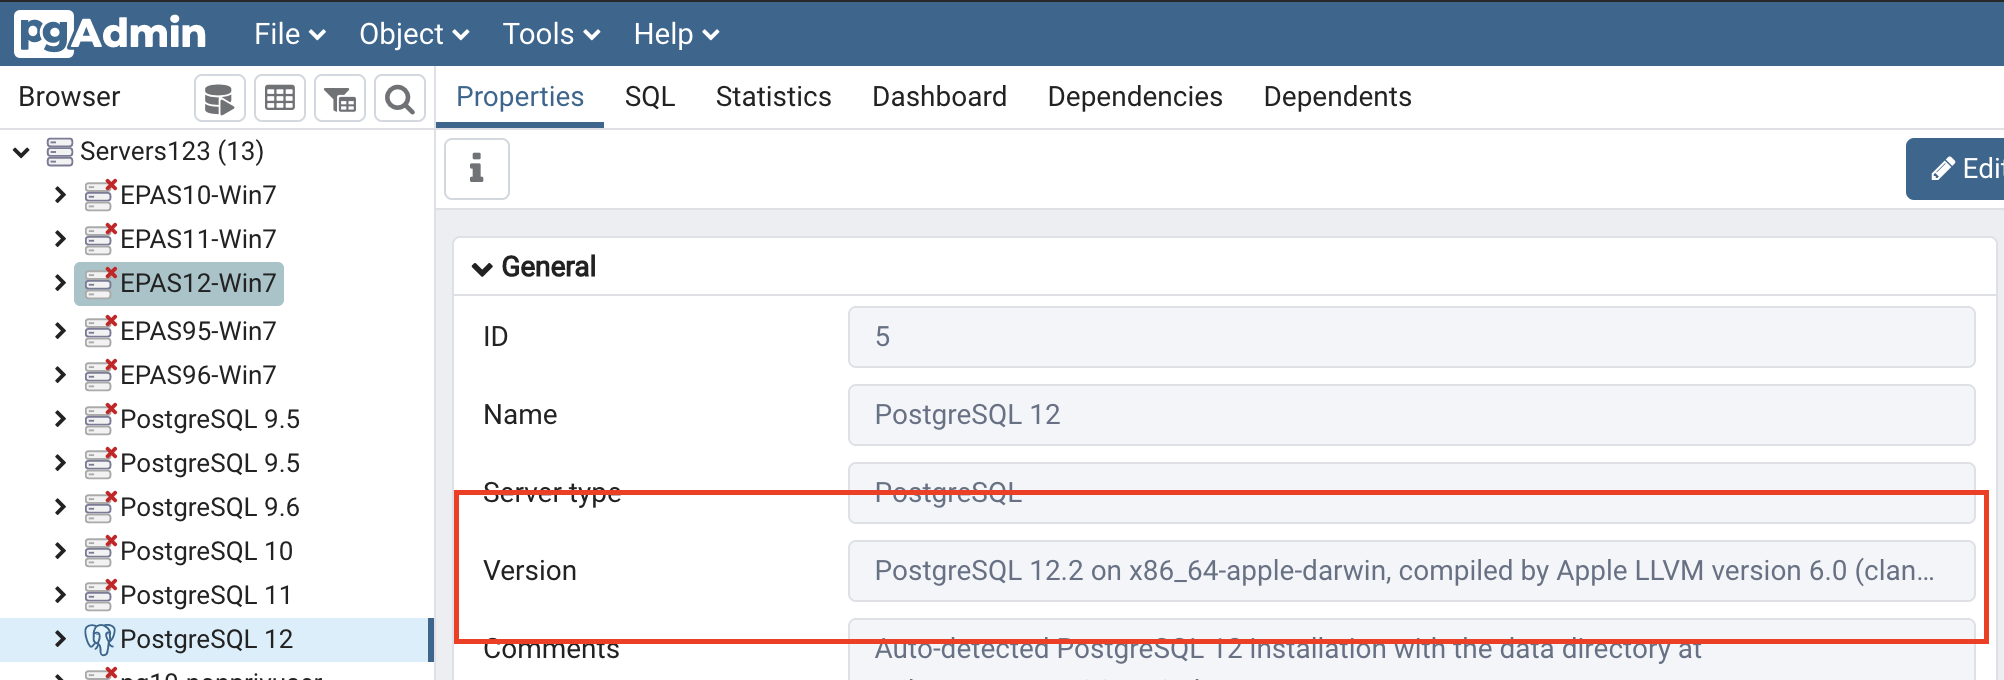Expand the EPAS12-Win7 tree node
This screenshot has width=2004, height=680.
60,283
